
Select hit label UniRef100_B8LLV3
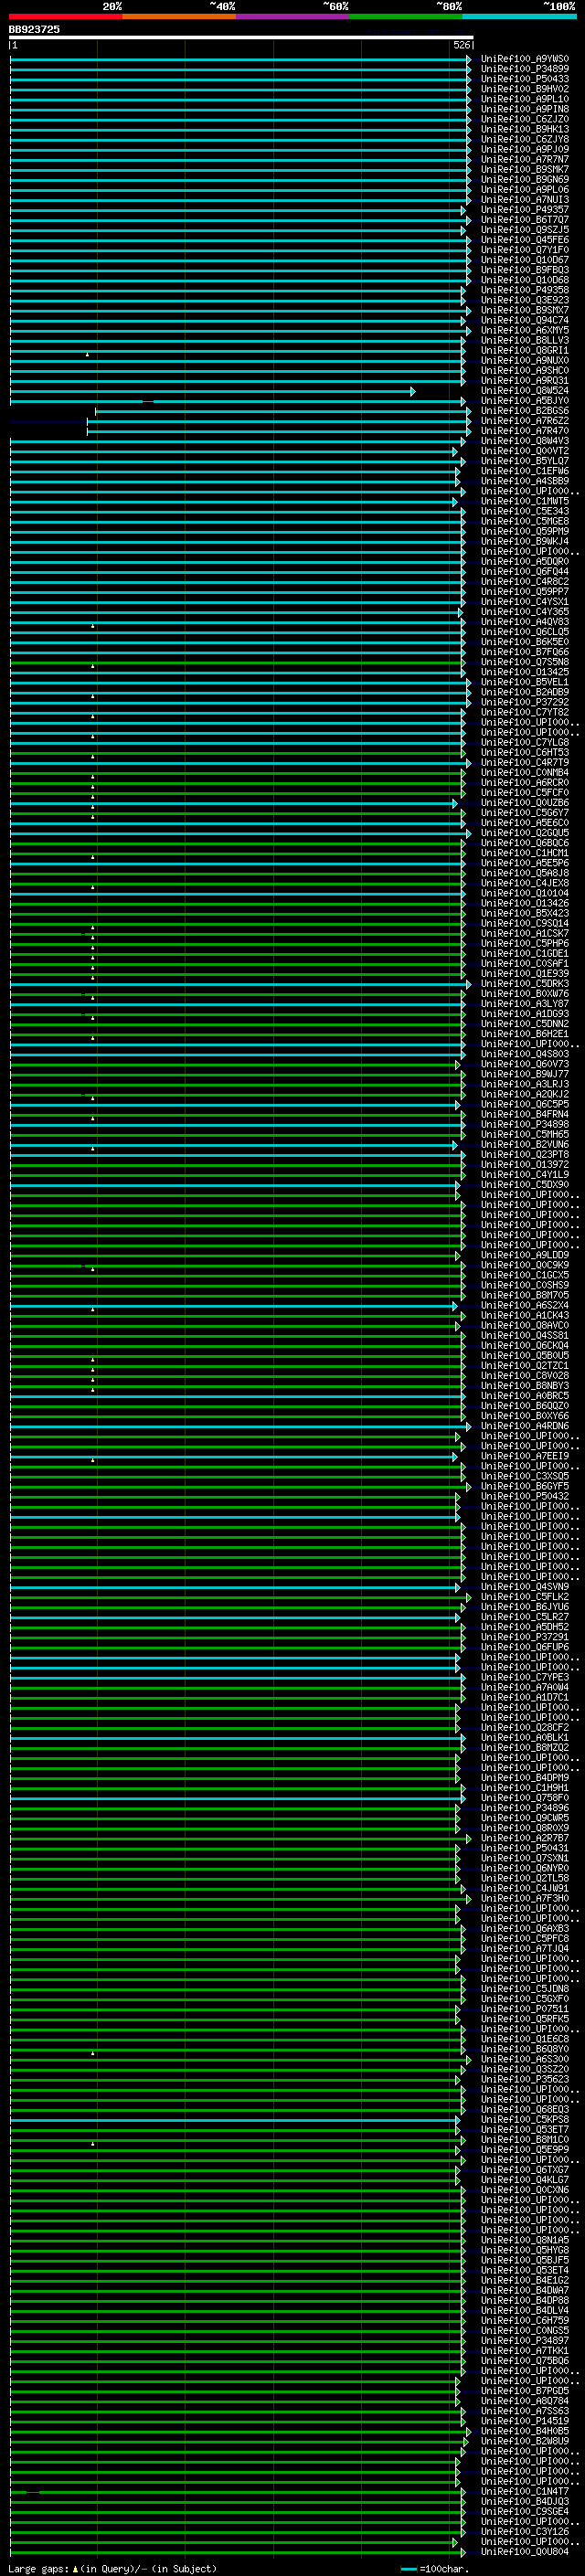pyautogui.click(x=525, y=340)
